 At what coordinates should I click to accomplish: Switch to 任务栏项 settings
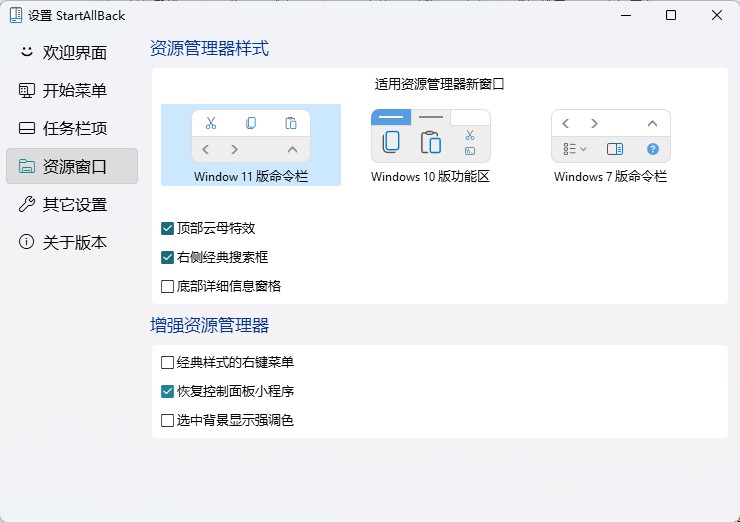[72, 128]
